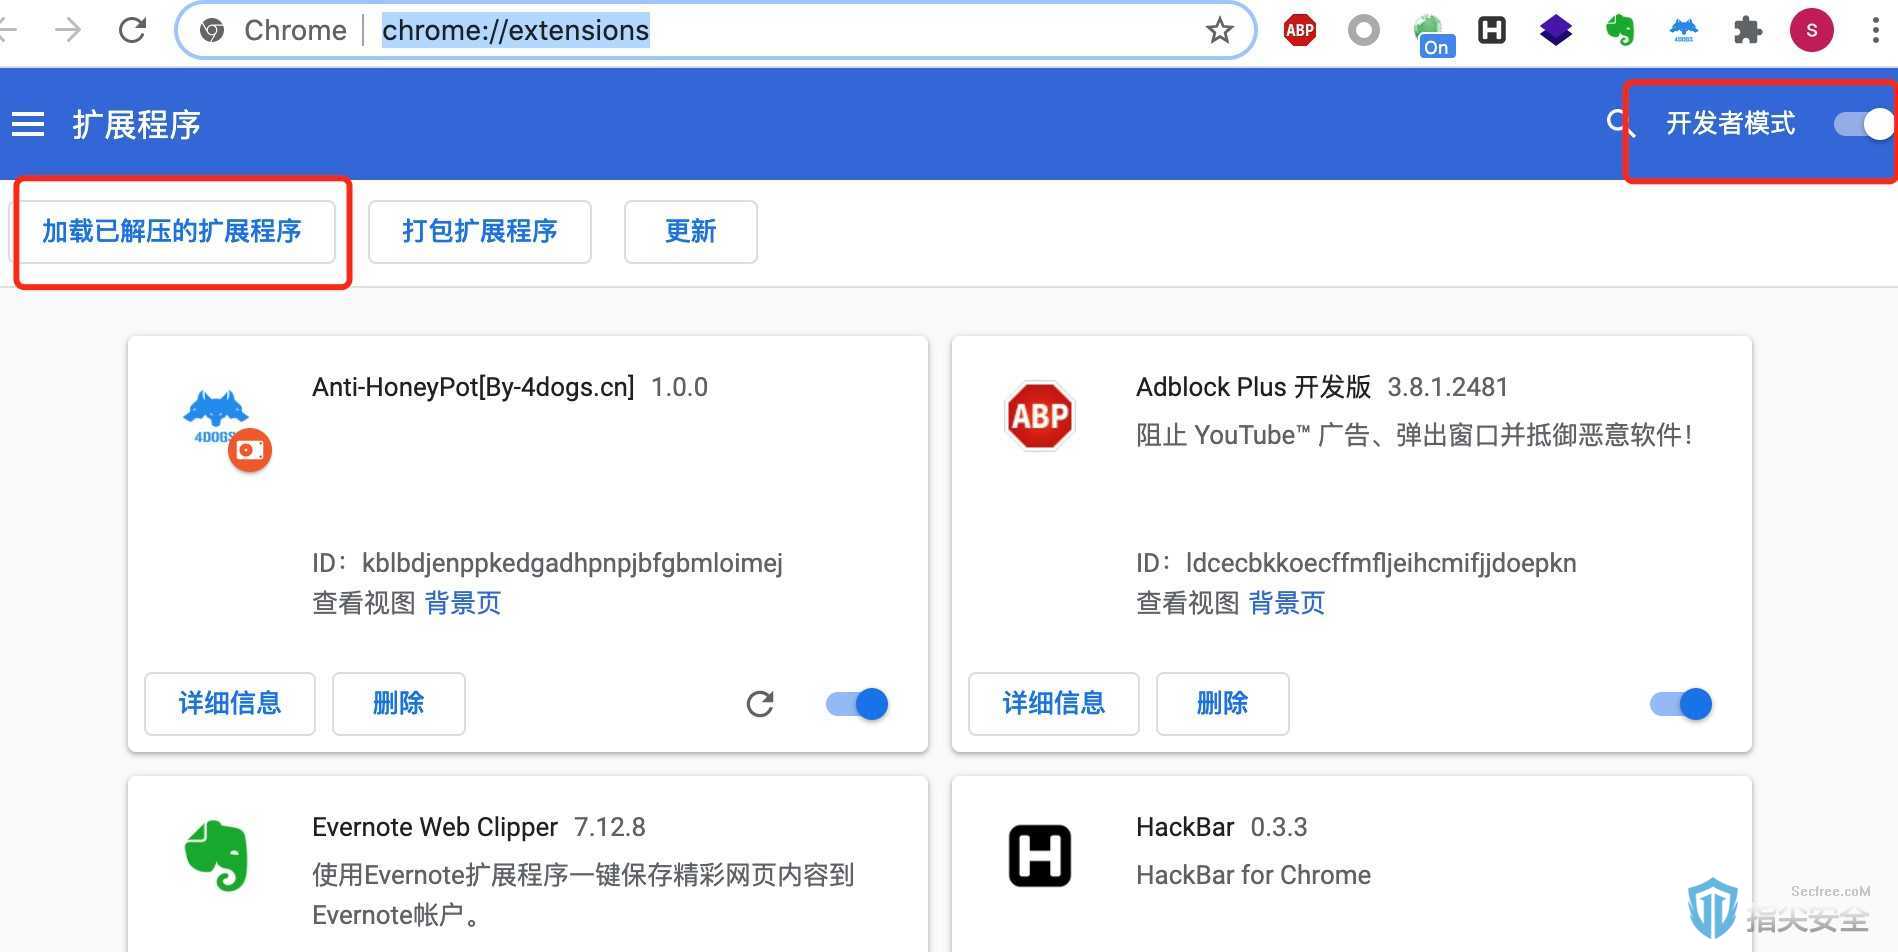Disable the Adblock Plus extension
Viewport: 1898px width, 952px height.
pyautogui.click(x=1681, y=704)
